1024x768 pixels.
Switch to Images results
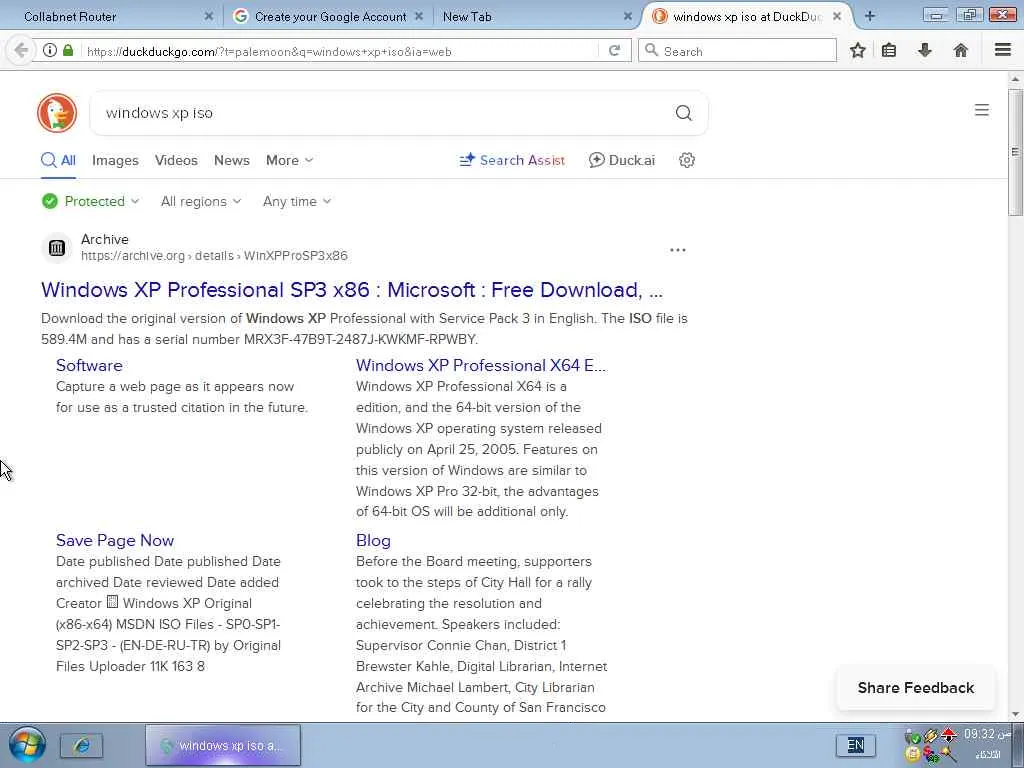pyautogui.click(x=115, y=160)
